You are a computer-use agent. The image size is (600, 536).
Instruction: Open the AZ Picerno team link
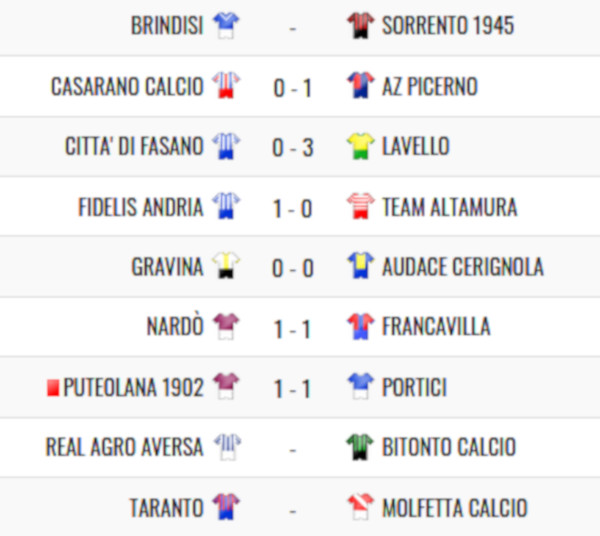[x=430, y=86]
